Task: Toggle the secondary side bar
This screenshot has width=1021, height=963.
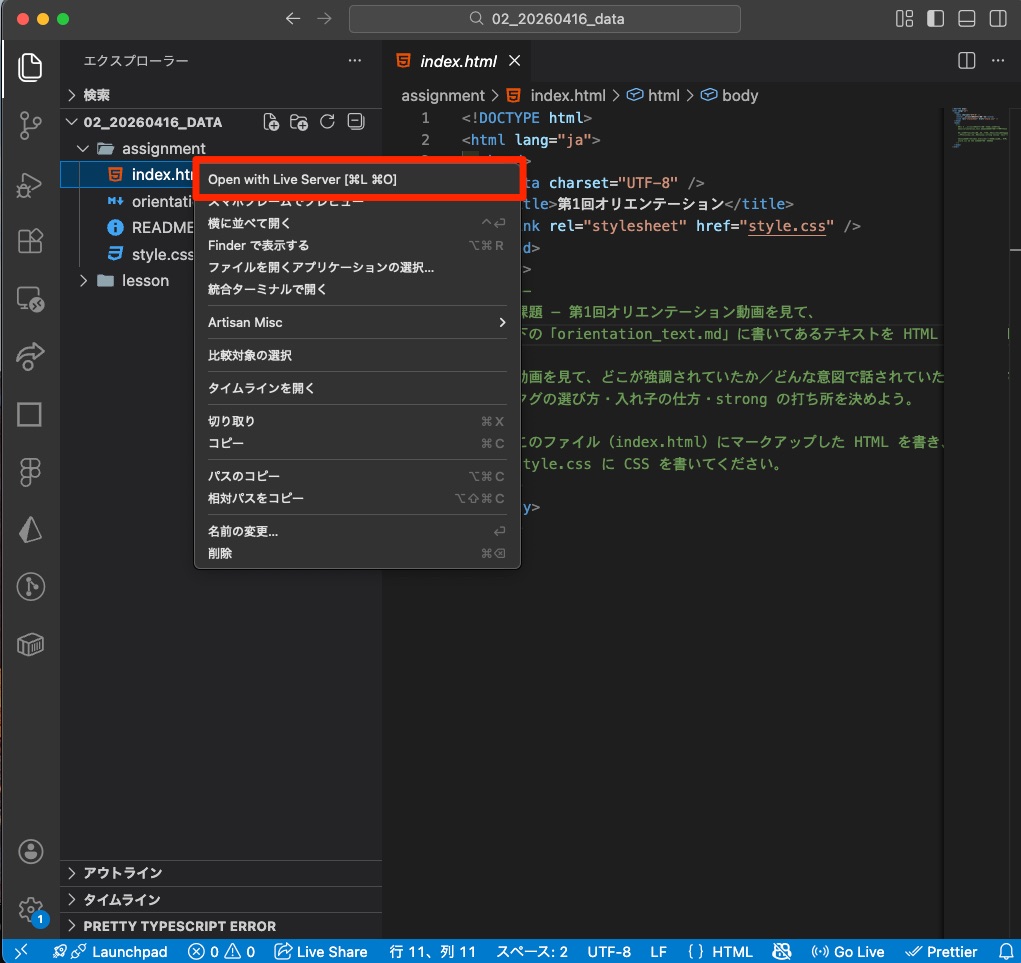Action: coord(998,19)
